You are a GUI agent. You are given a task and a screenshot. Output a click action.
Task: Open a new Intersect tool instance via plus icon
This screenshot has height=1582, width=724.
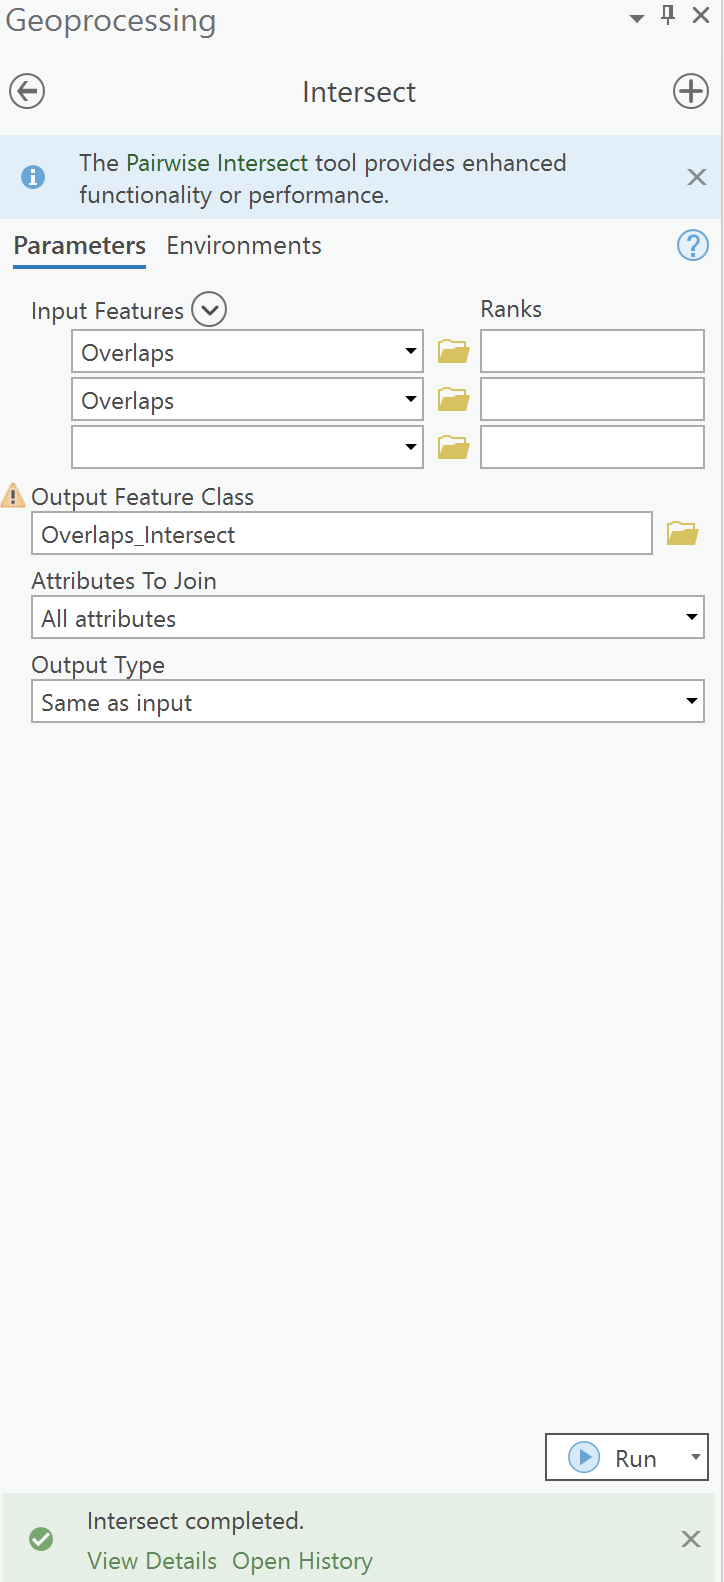690,90
